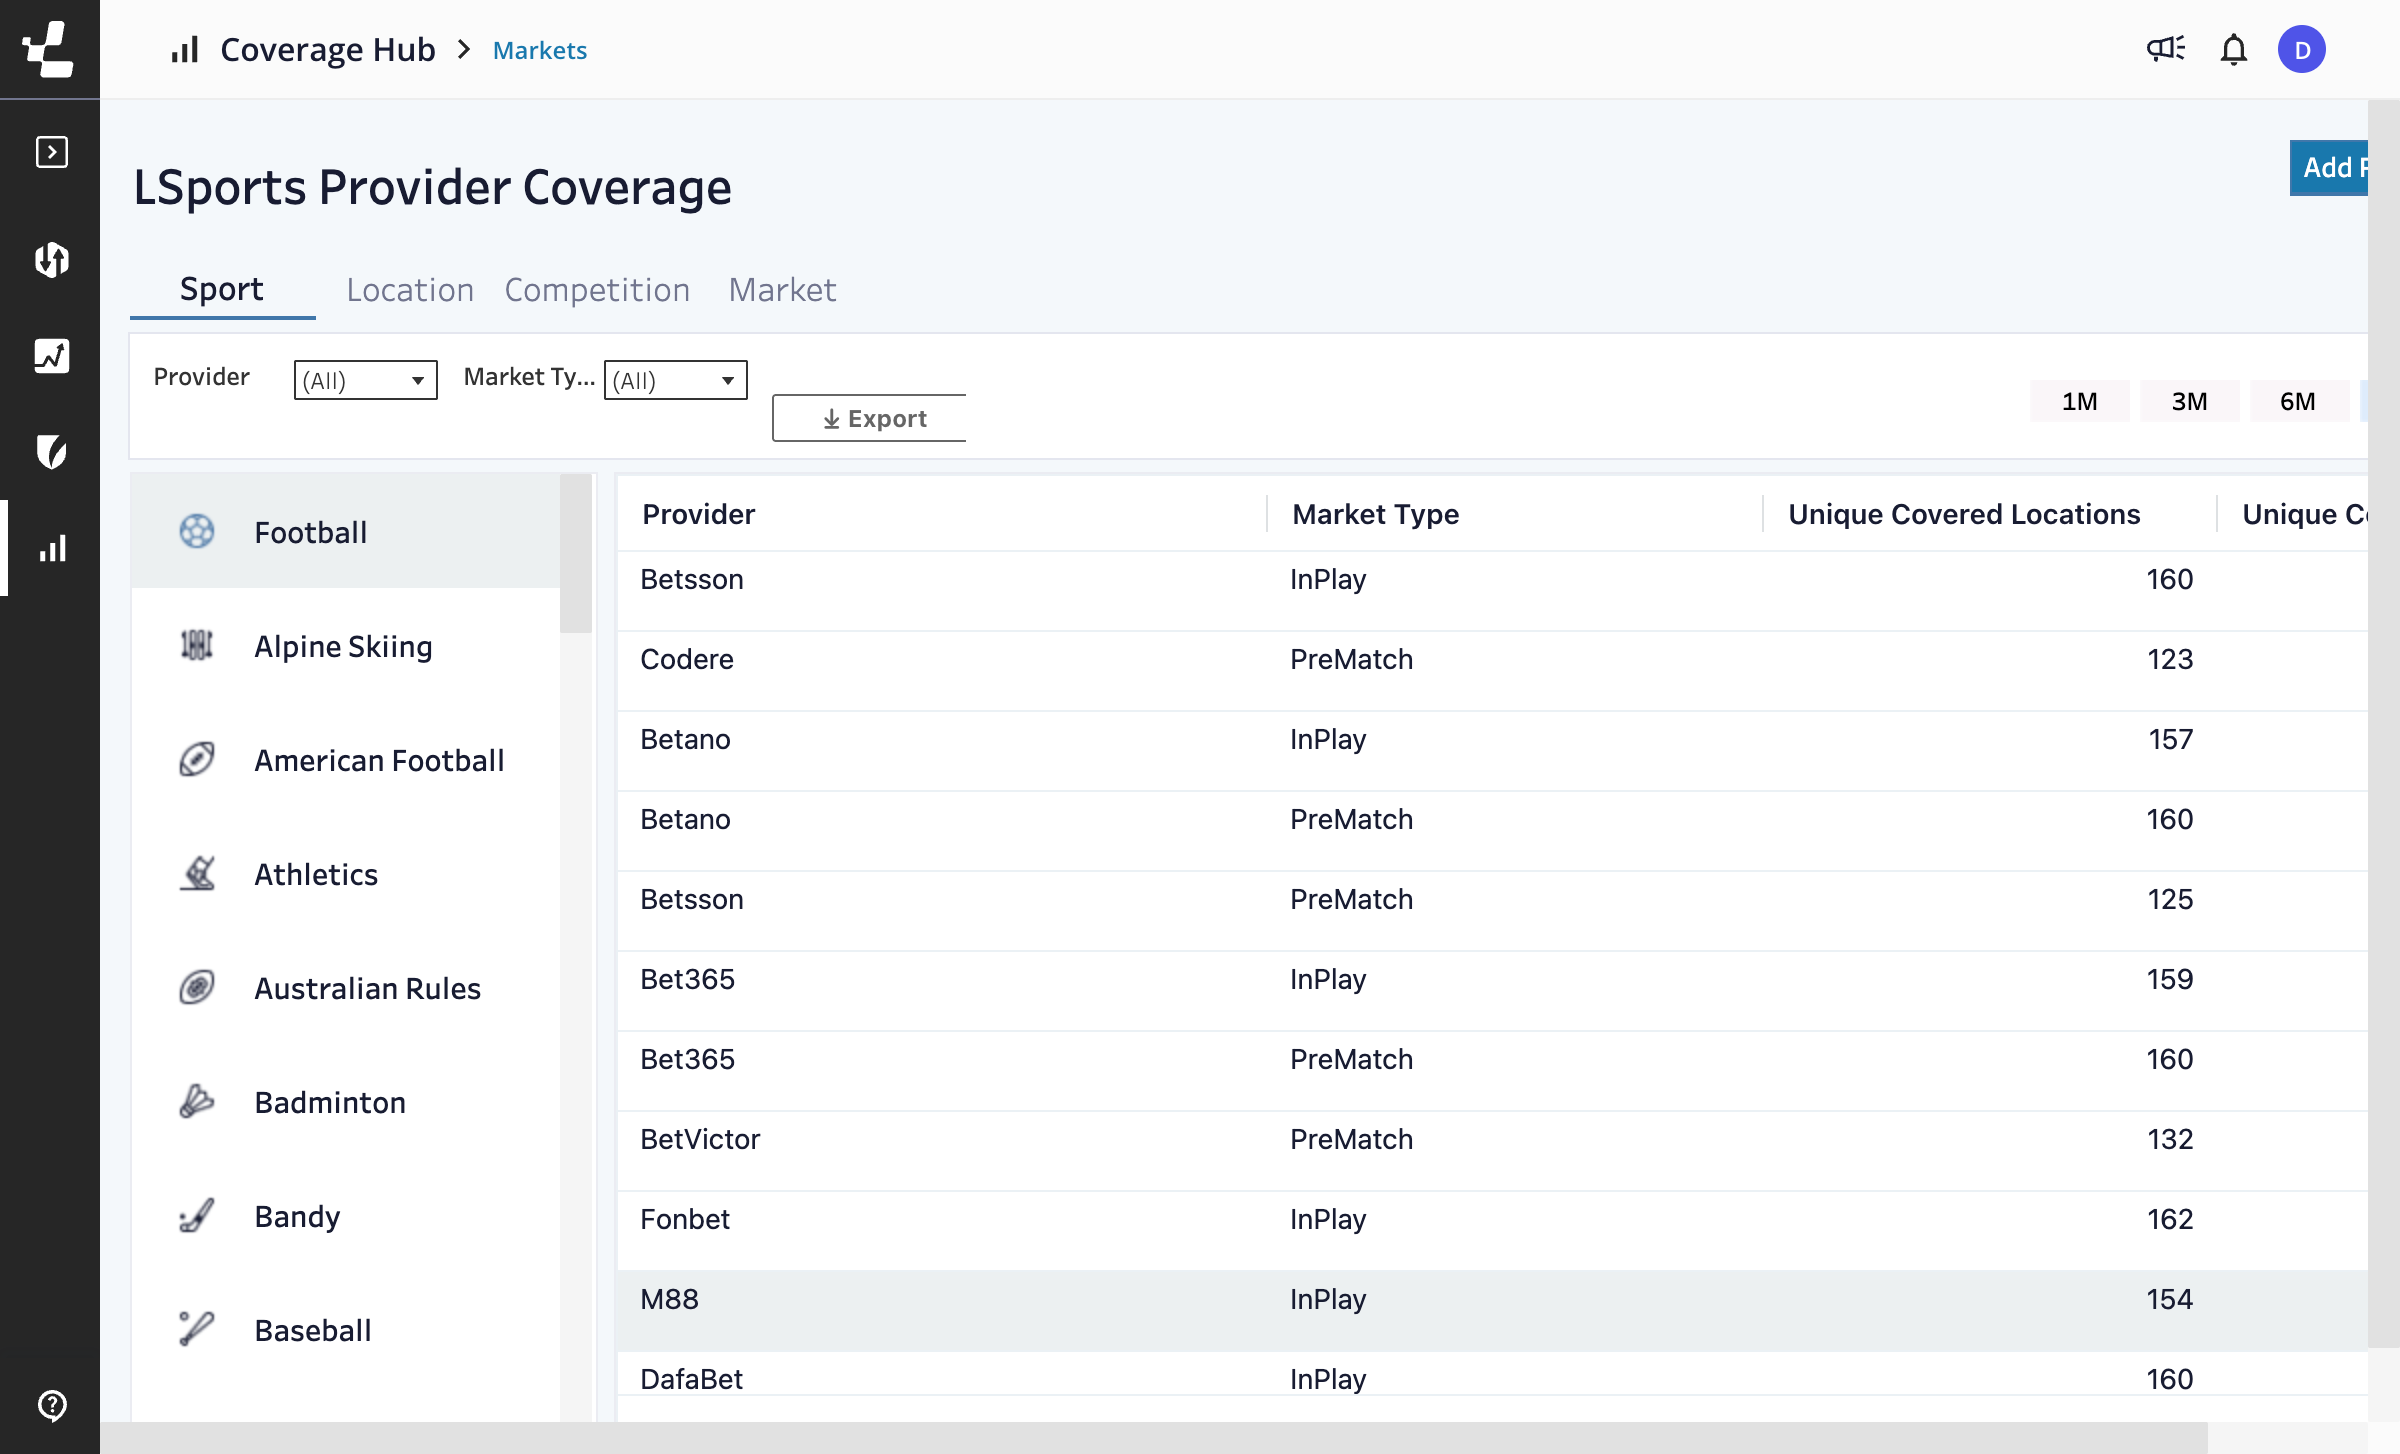Select the 3M time range

2188,401
